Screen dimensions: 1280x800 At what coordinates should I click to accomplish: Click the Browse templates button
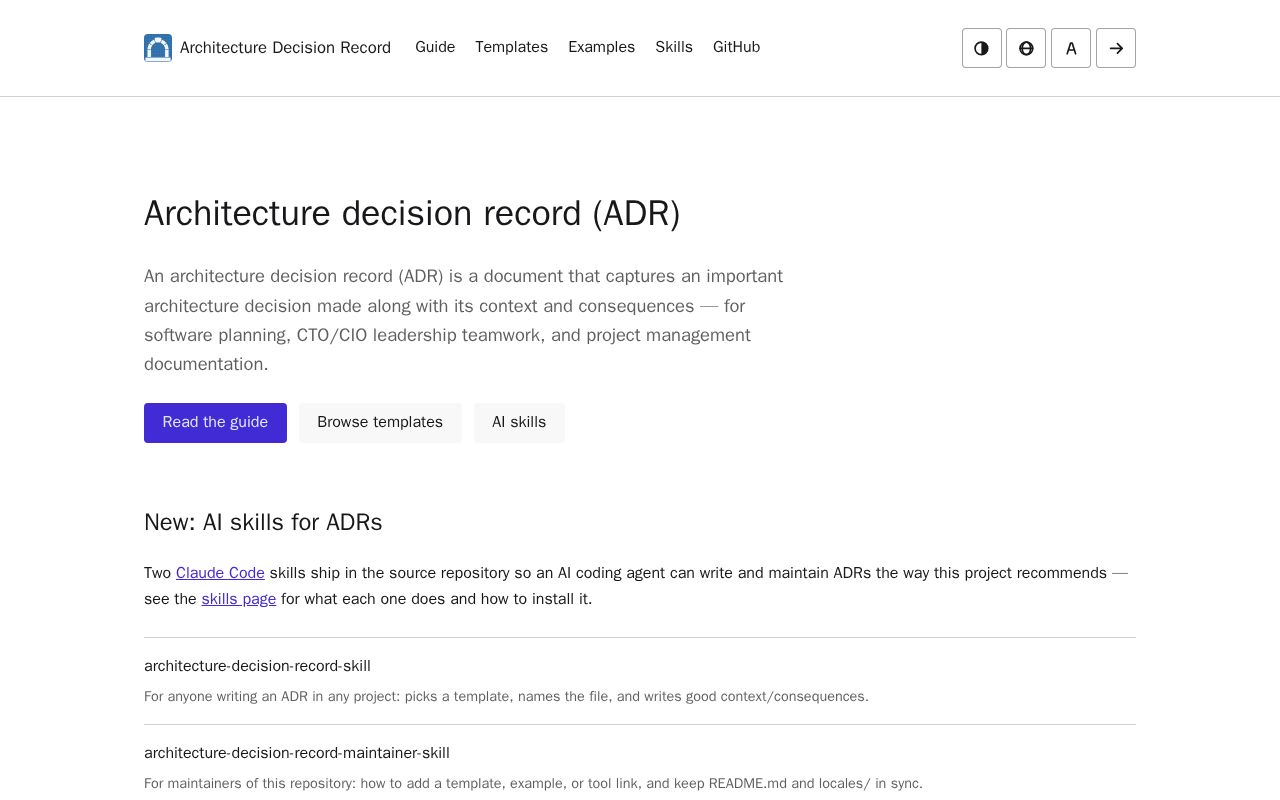tap(380, 423)
